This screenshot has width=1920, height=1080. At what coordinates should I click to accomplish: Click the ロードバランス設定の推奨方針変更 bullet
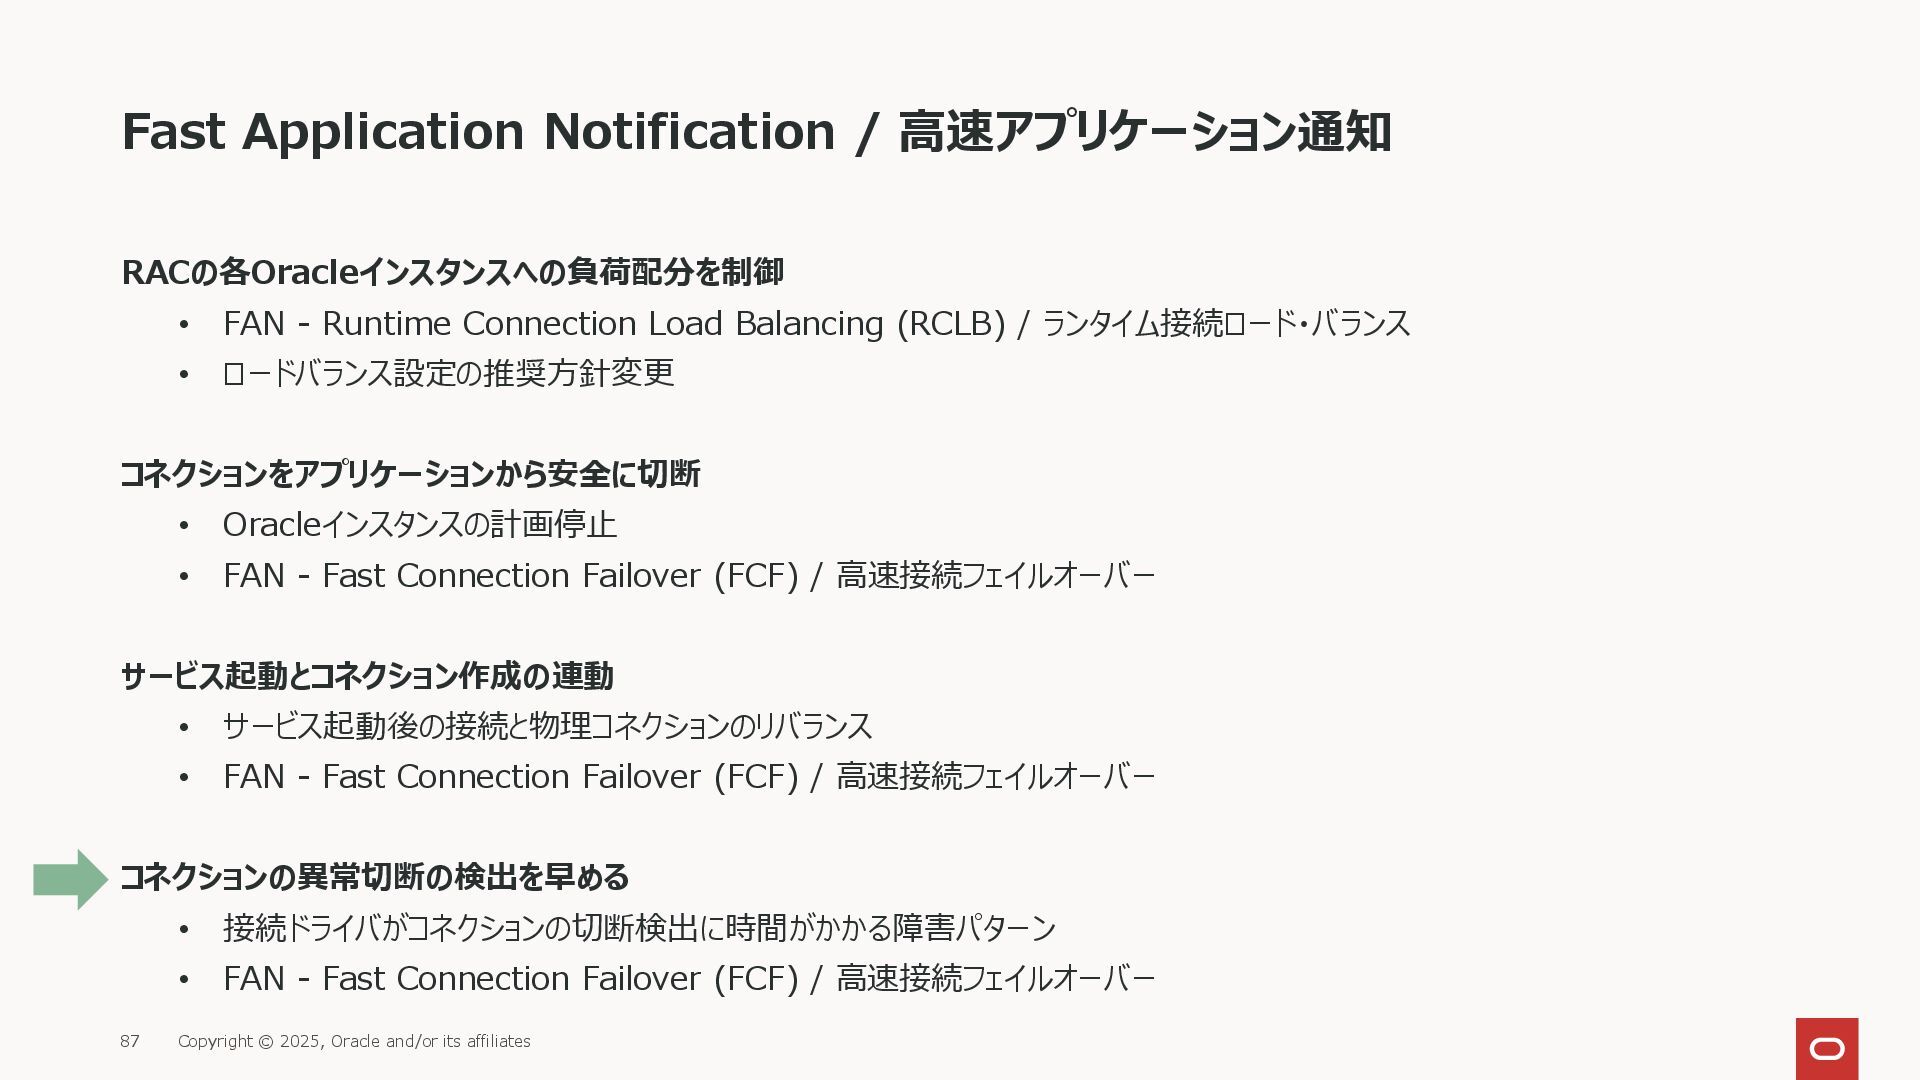click(x=448, y=373)
